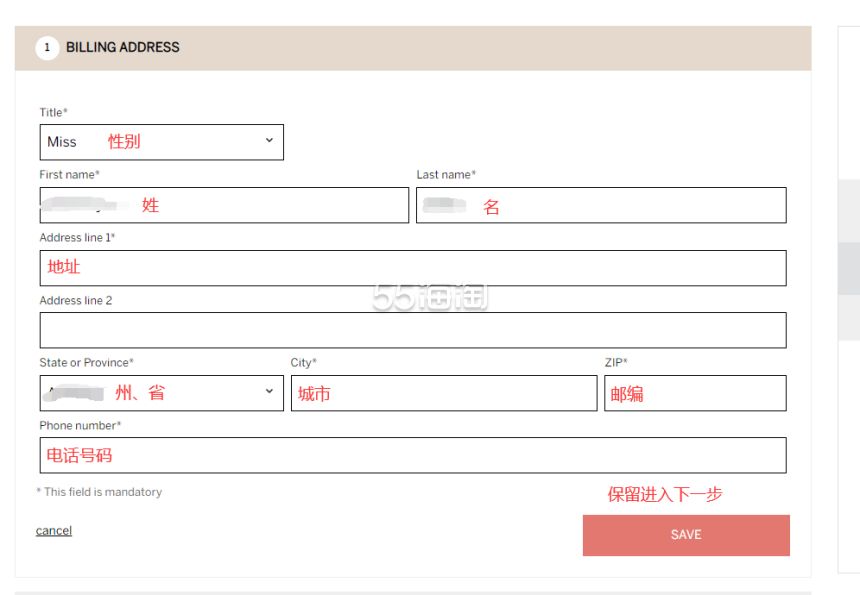Viewport: 860px width, 595px height.
Task: Click into the First name field
Action: click(x=224, y=205)
